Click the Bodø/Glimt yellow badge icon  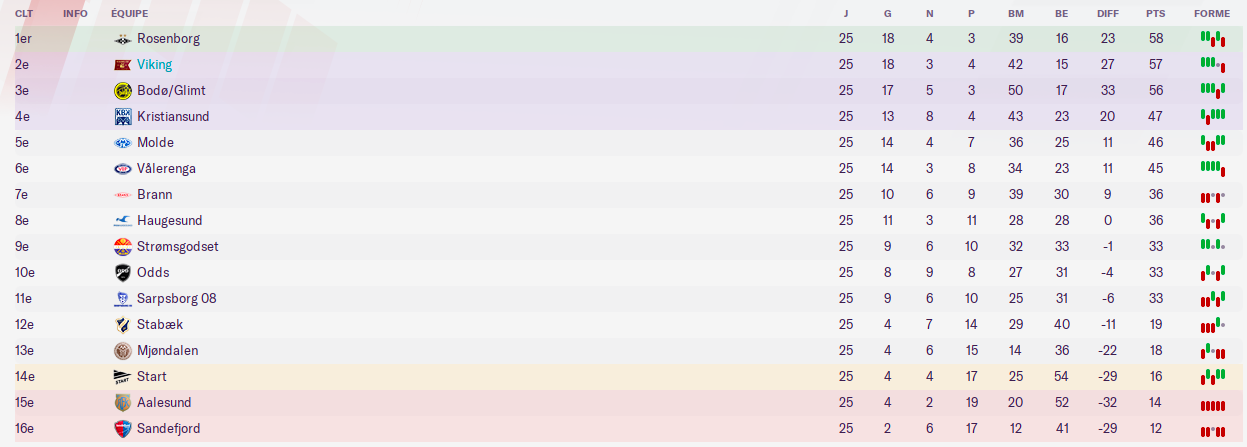pos(123,91)
